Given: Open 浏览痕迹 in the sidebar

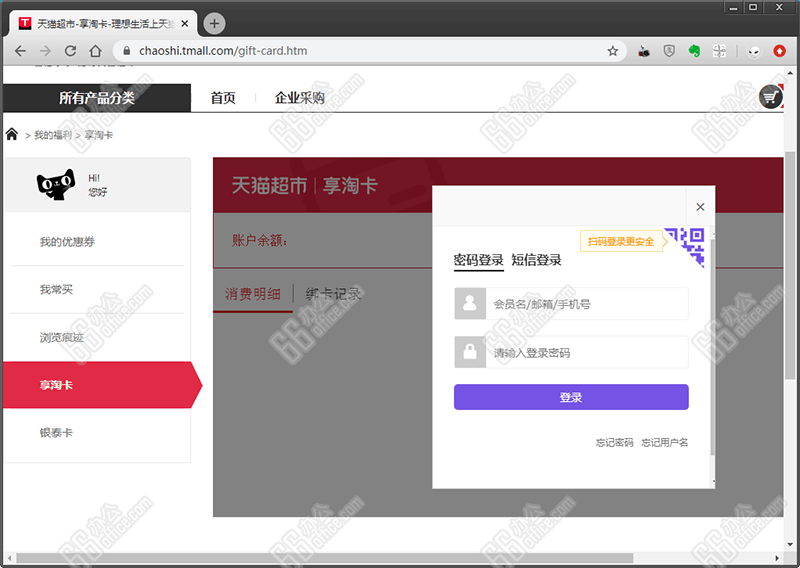Looking at the screenshot, I should (x=62, y=337).
